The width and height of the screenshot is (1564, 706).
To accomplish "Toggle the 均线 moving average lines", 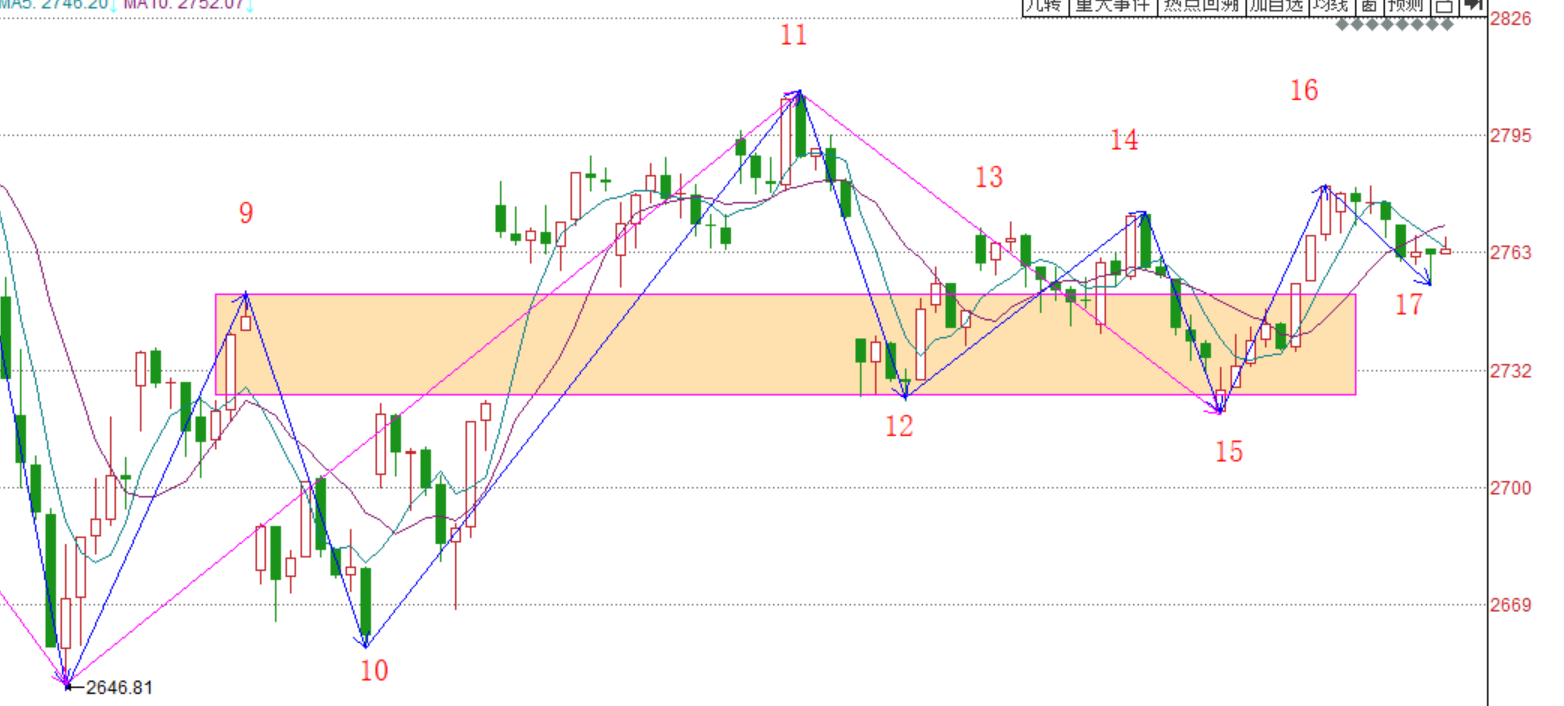I will click(1330, 6).
